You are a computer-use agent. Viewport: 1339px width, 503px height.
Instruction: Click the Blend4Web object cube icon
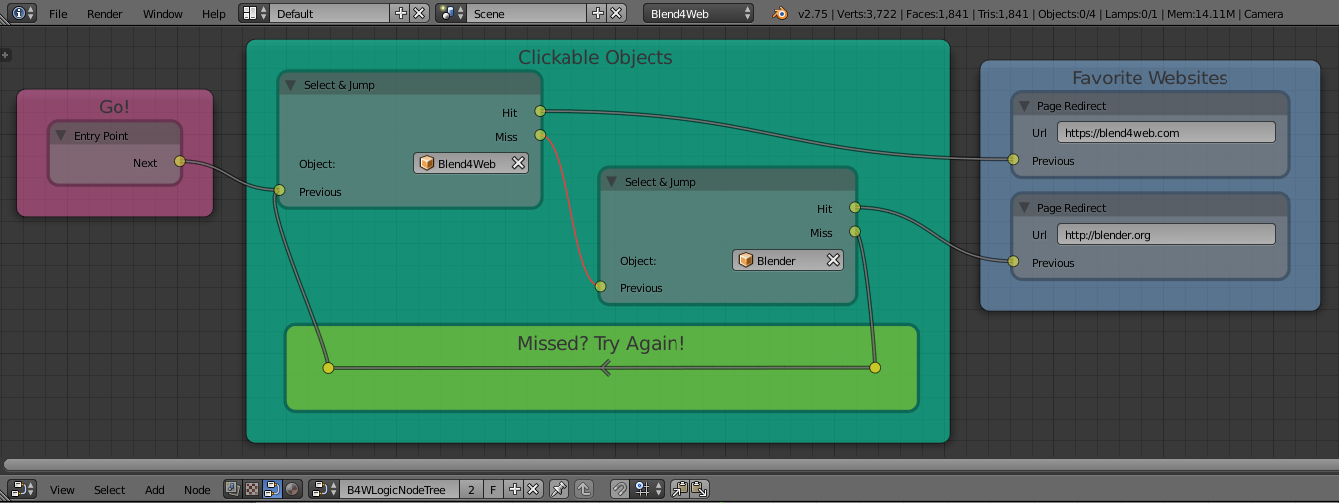(426, 163)
